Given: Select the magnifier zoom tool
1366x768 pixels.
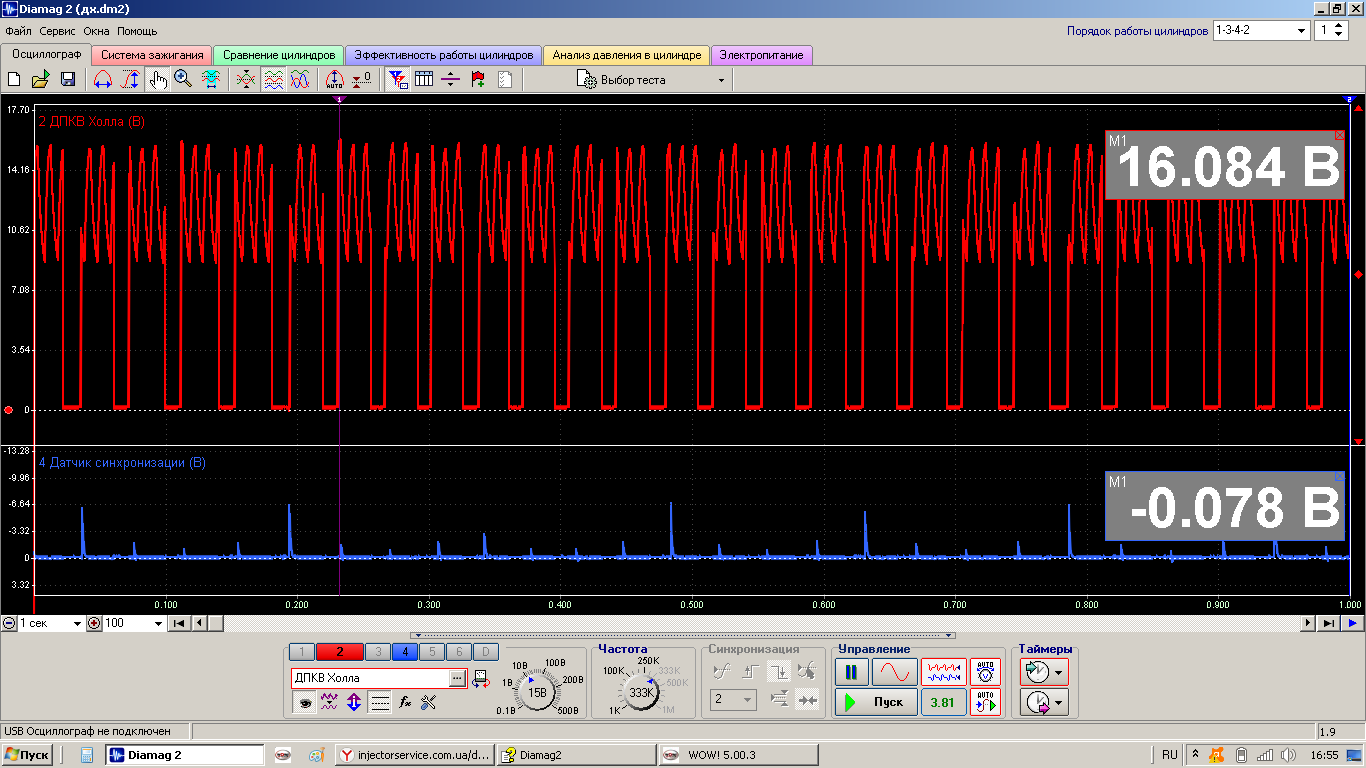Looking at the screenshot, I should [183, 80].
